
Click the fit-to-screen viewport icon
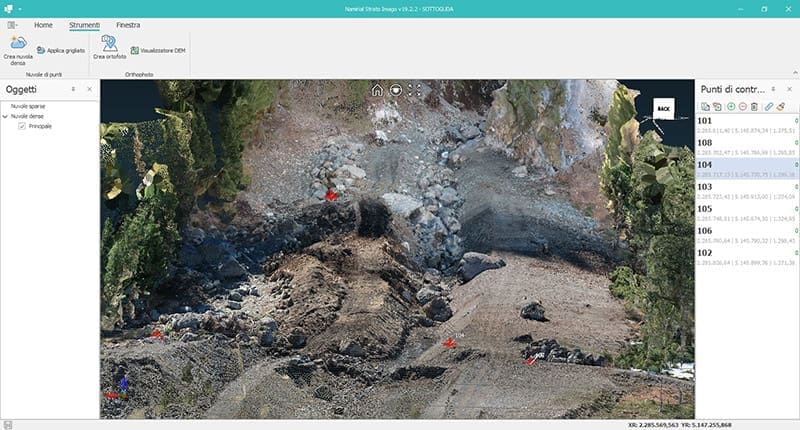coord(413,90)
